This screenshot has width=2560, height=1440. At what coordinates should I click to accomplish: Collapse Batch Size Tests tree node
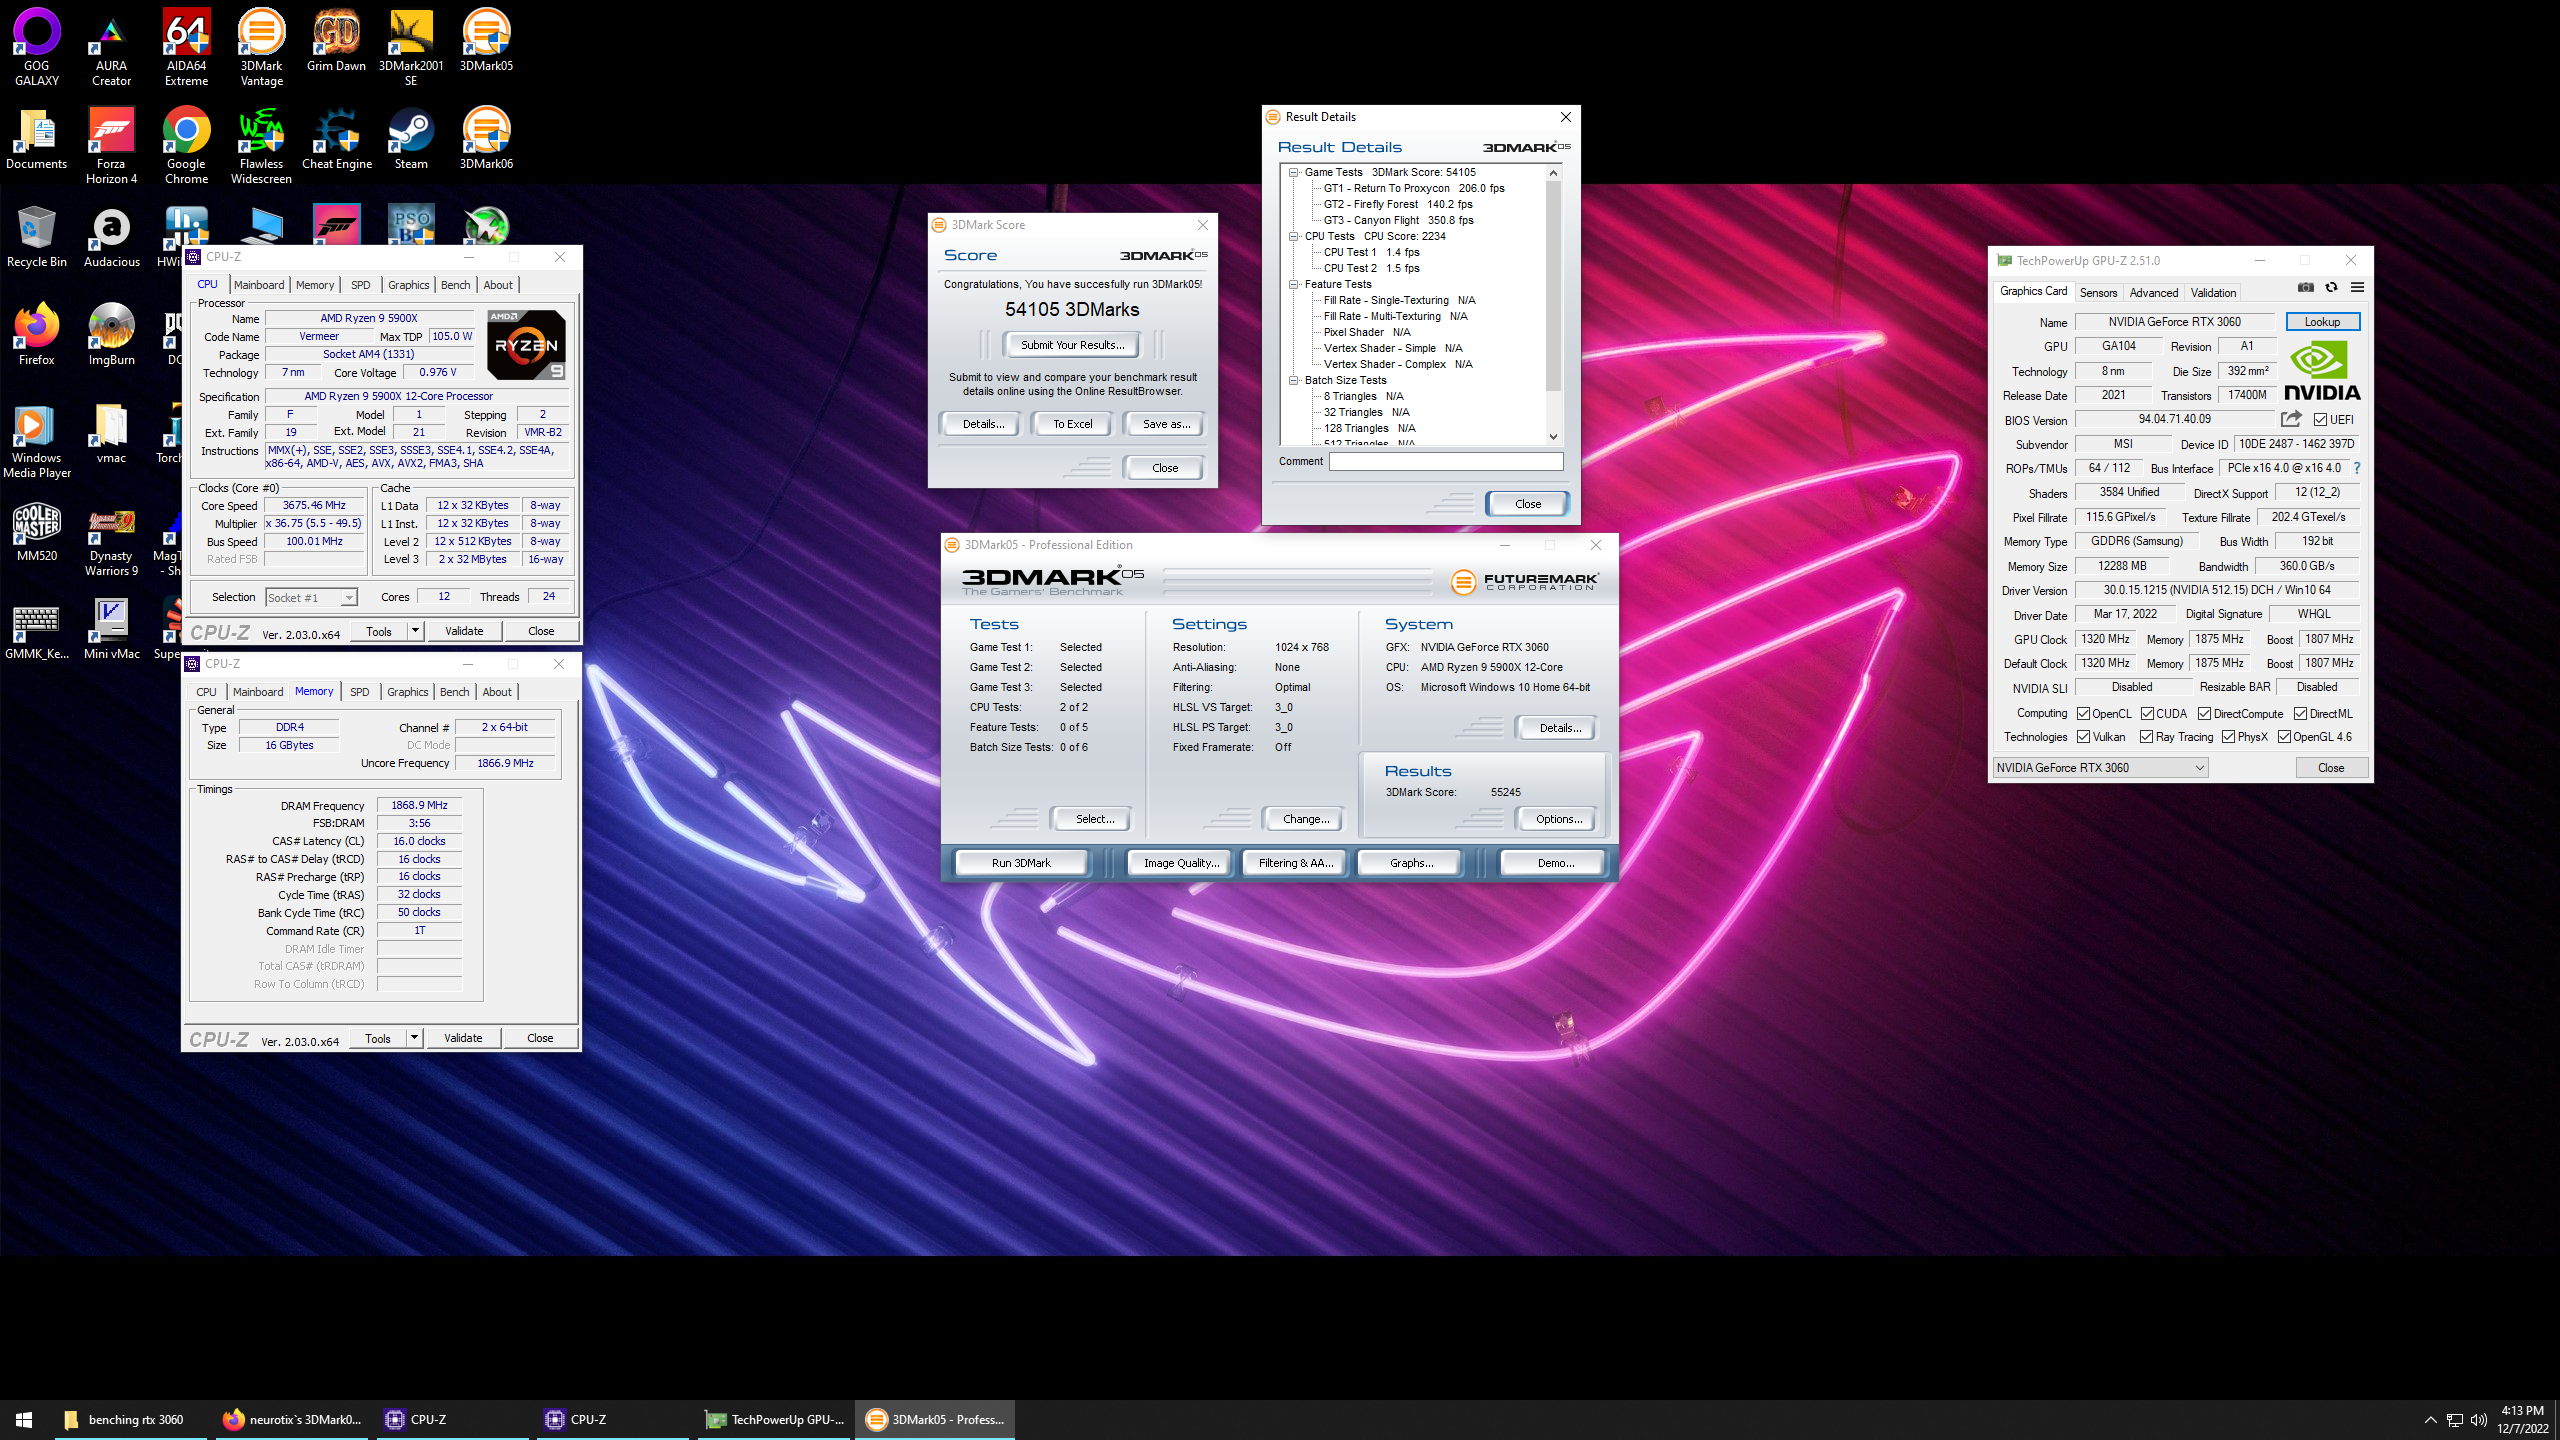pyautogui.click(x=1293, y=380)
